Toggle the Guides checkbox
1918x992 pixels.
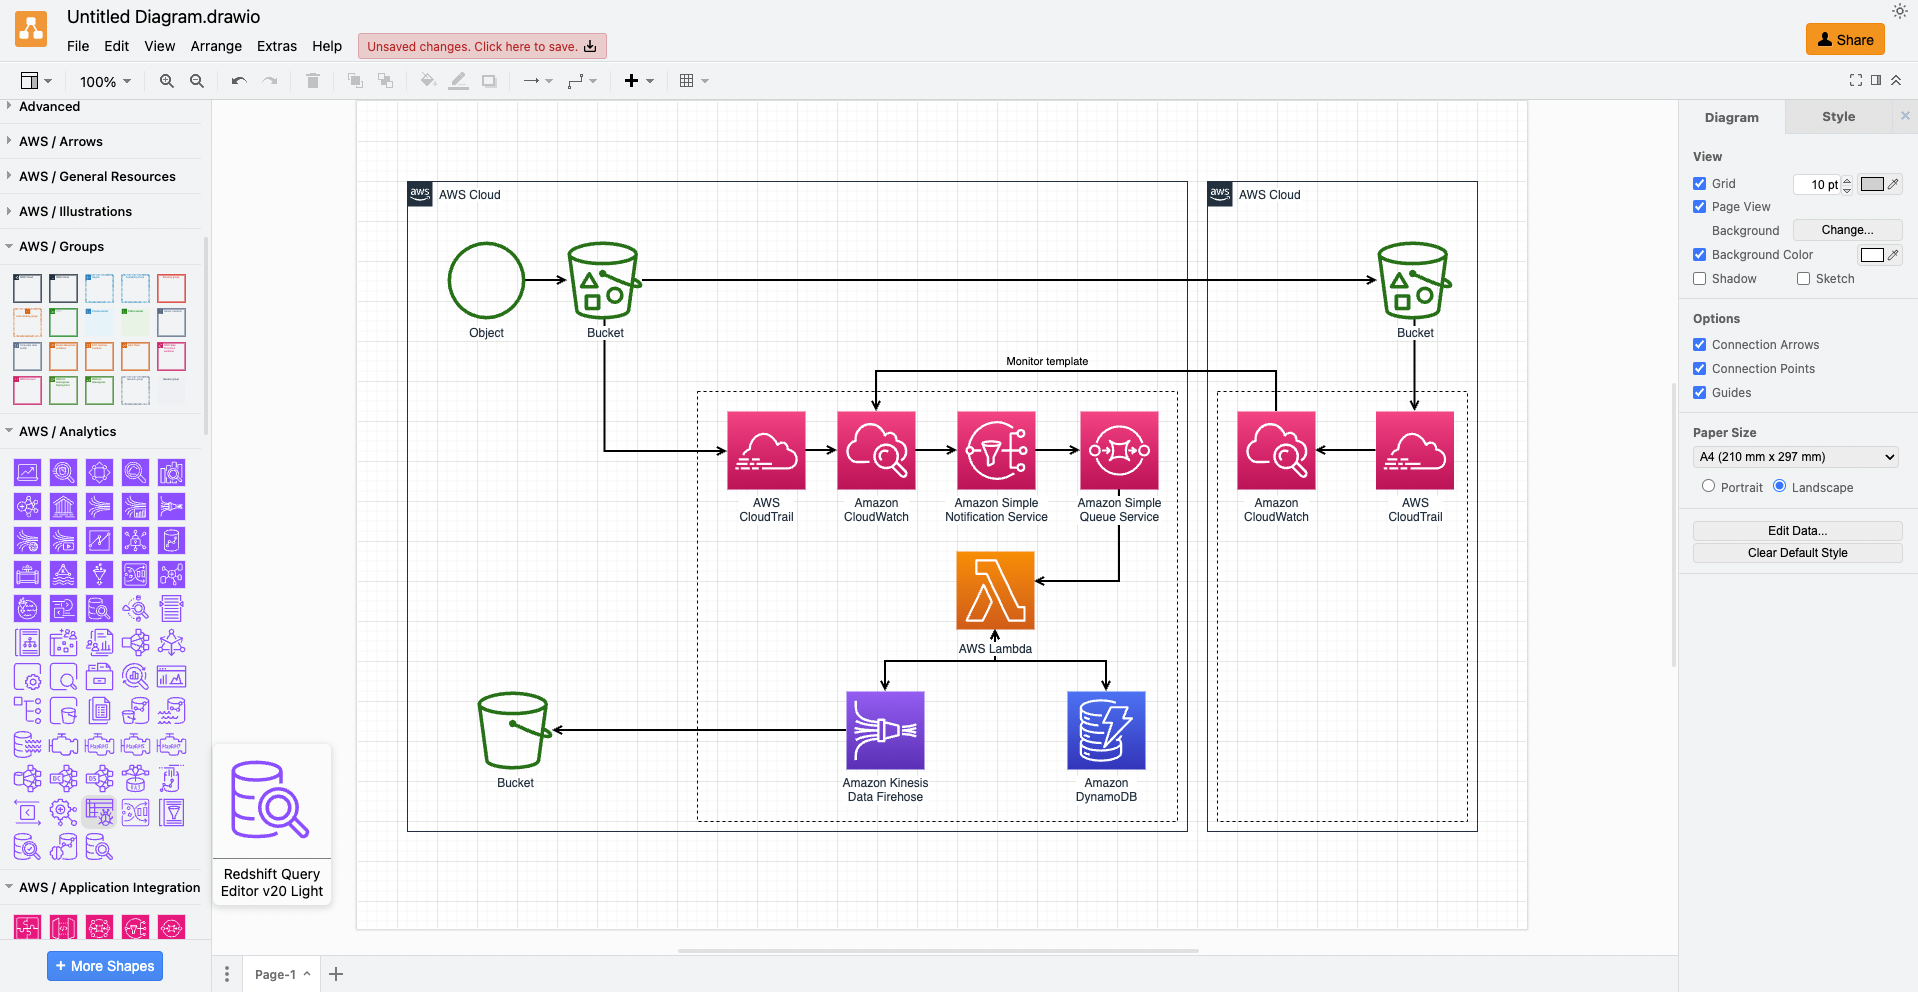point(1699,392)
